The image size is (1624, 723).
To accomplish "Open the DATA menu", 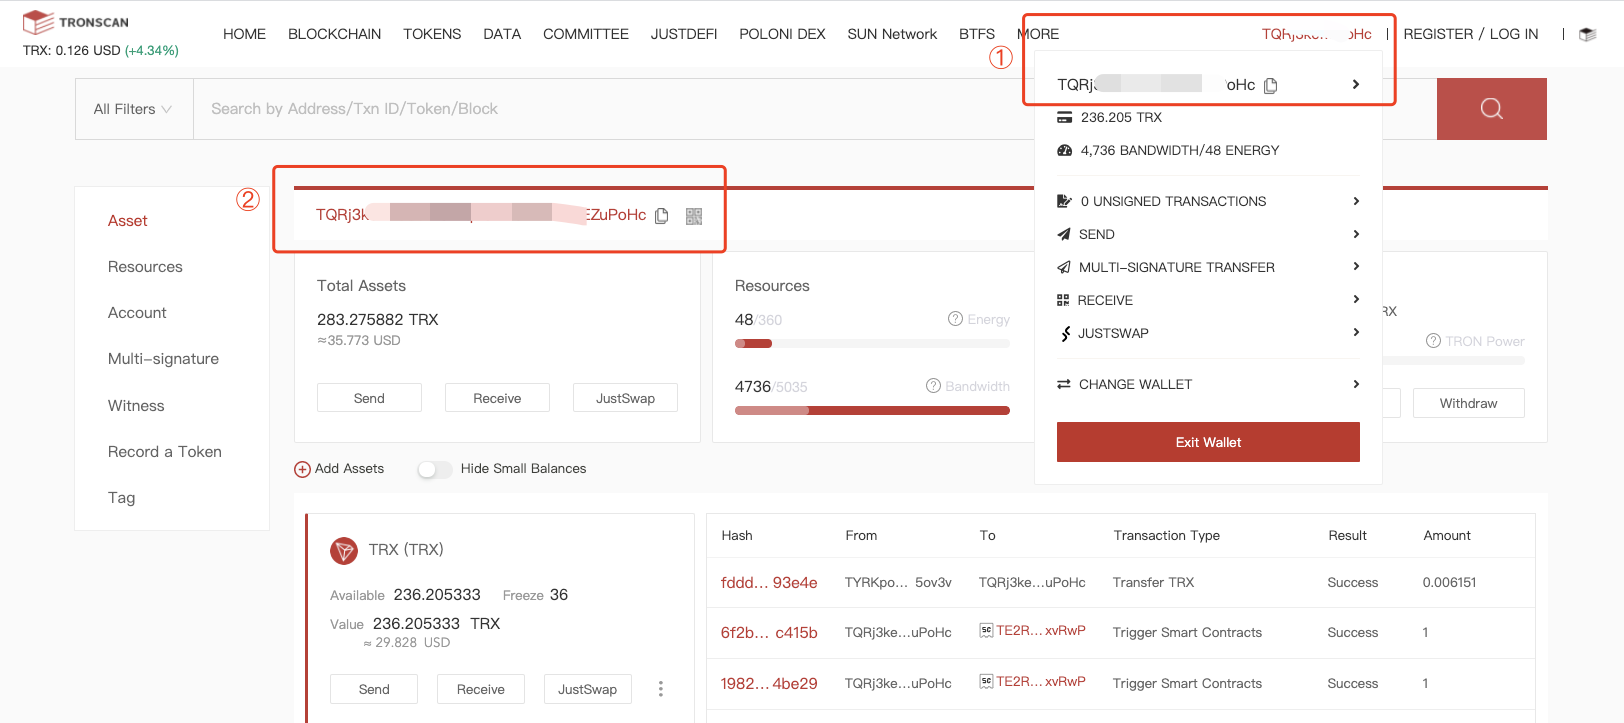I will point(502,34).
